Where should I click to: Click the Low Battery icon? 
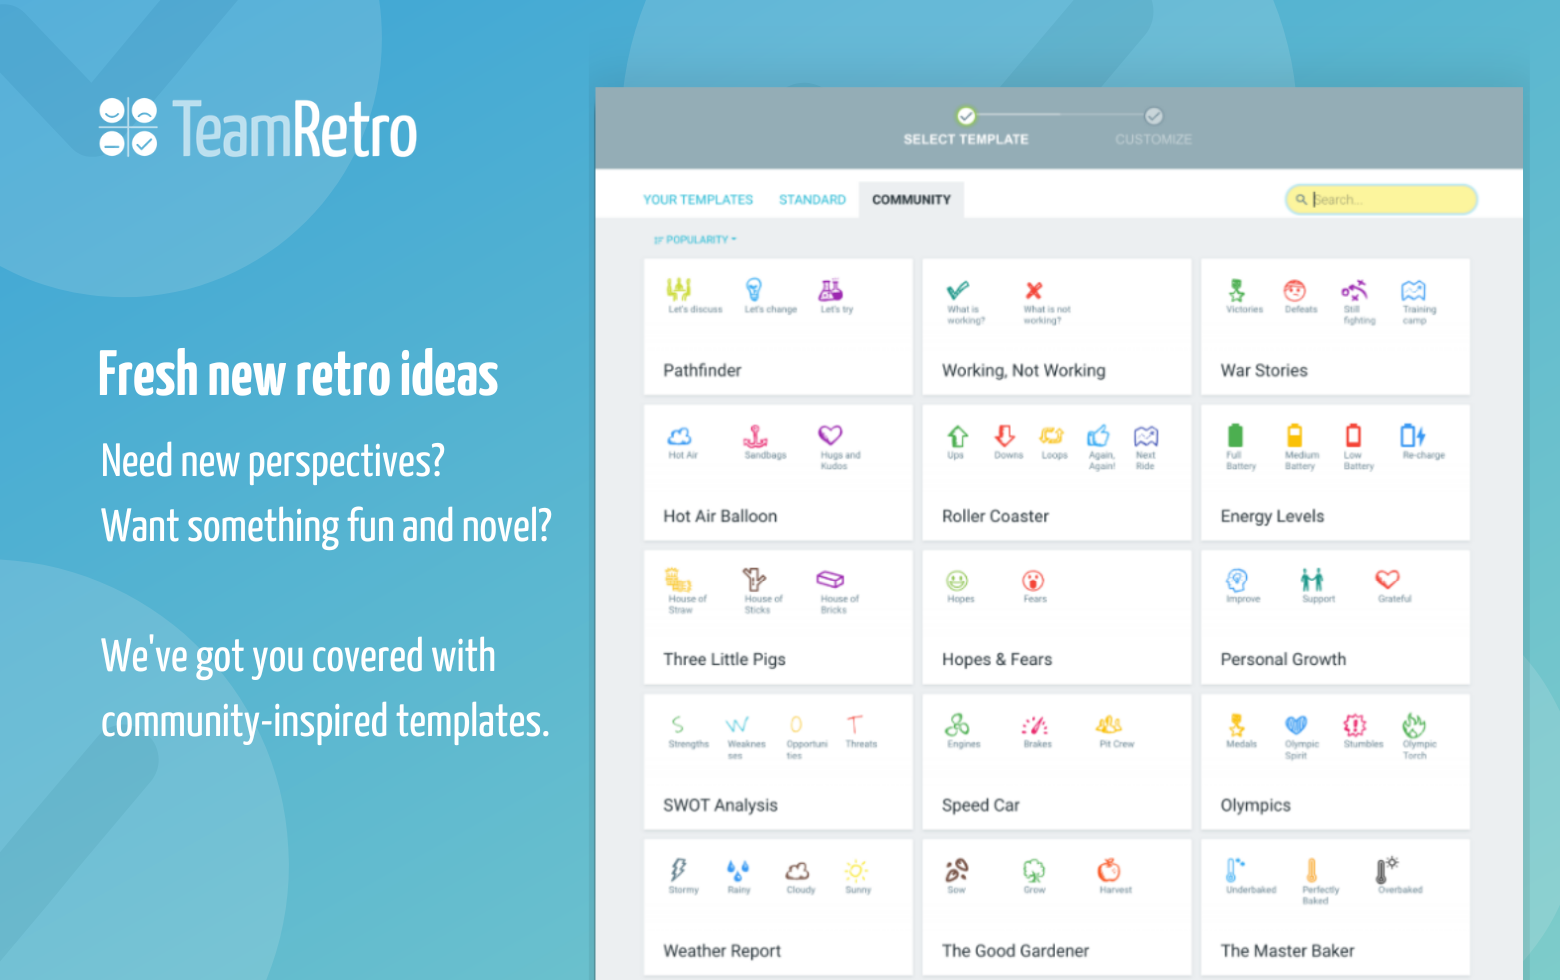(1354, 435)
